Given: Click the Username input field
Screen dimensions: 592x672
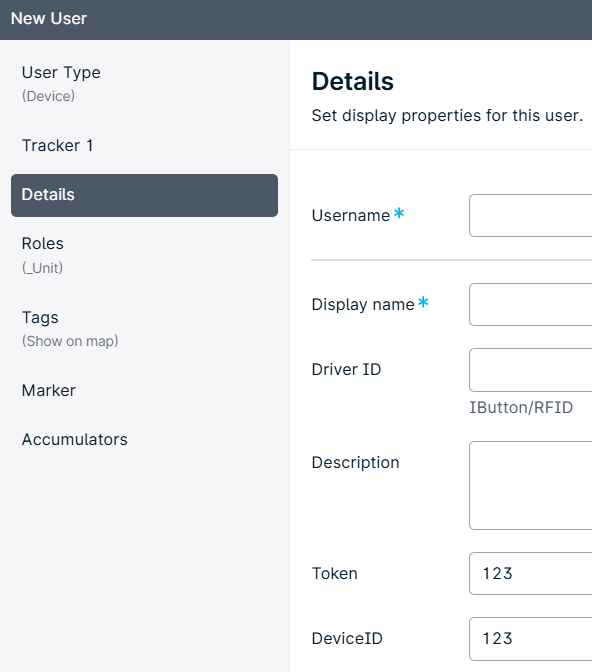Looking at the screenshot, I should pyautogui.click(x=531, y=216).
